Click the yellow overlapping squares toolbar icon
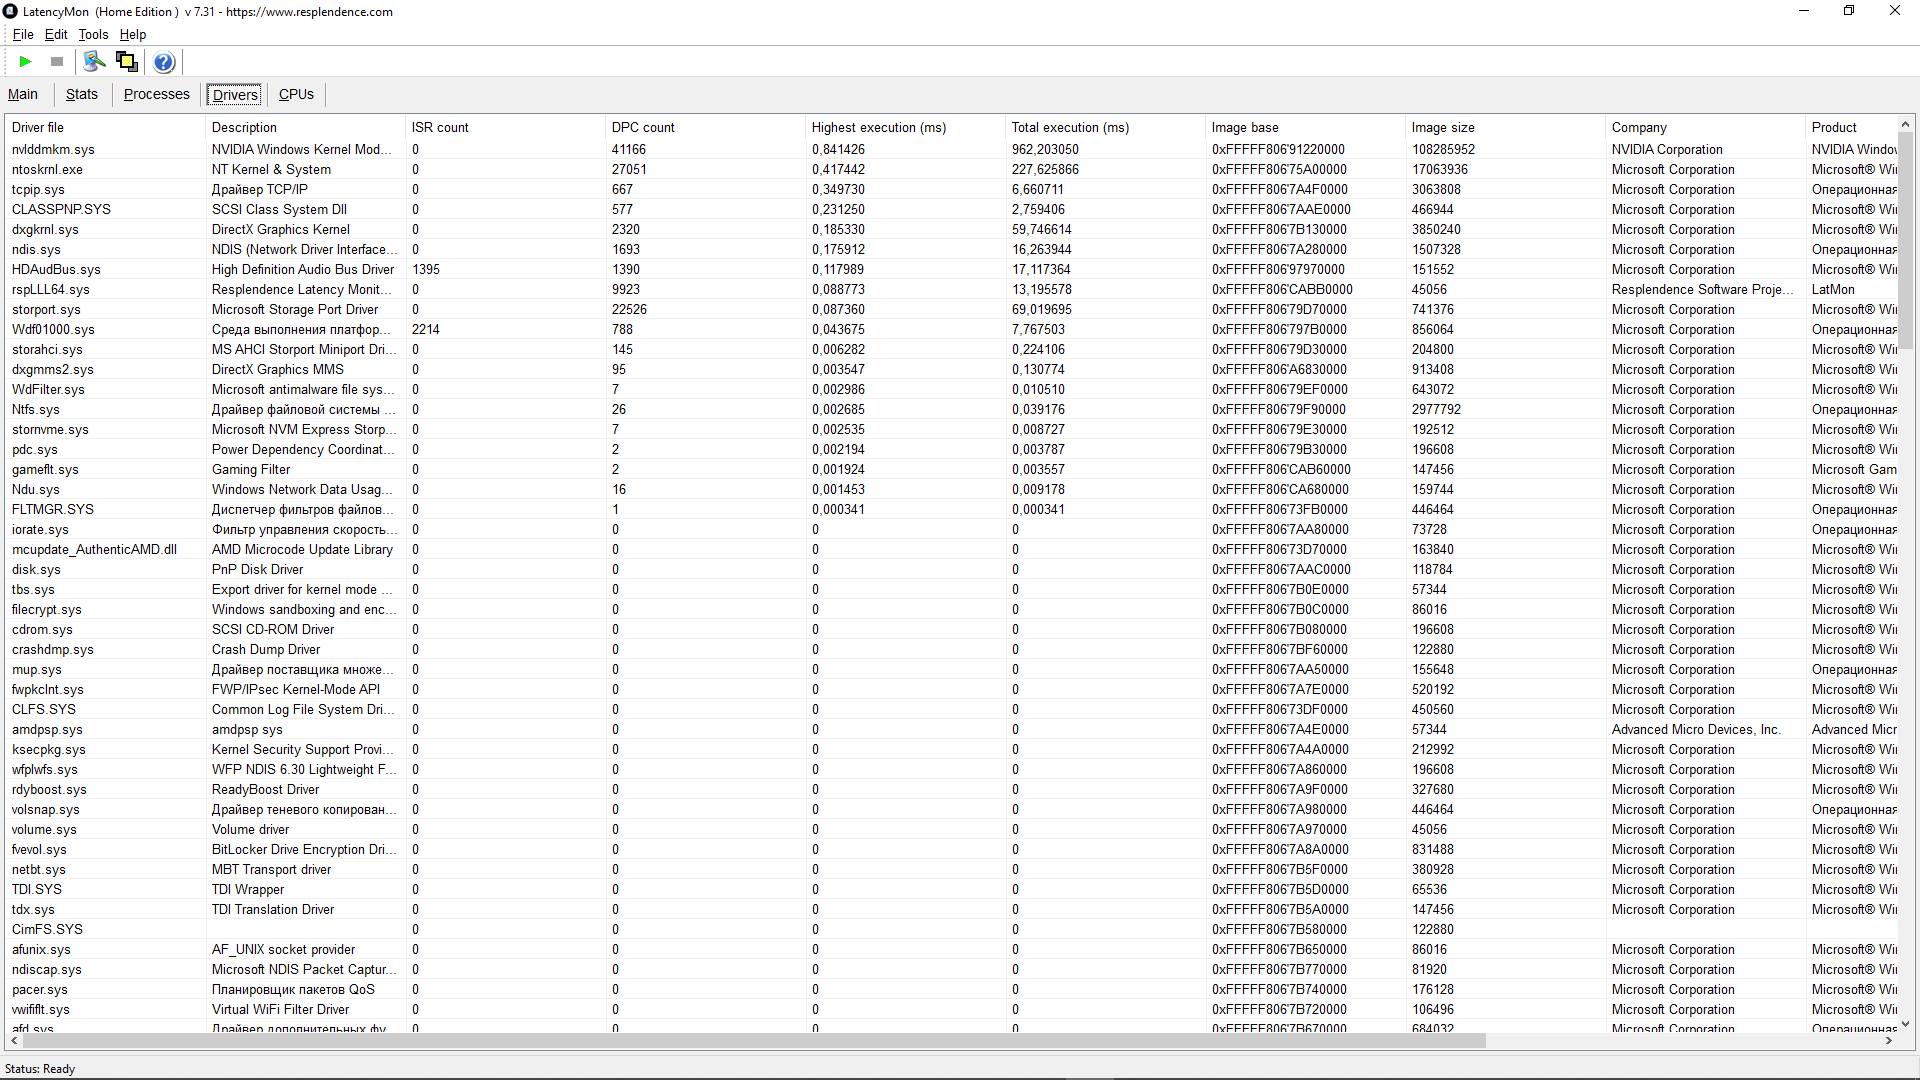The height and width of the screenshot is (1080, 1920). pos(127,62)
